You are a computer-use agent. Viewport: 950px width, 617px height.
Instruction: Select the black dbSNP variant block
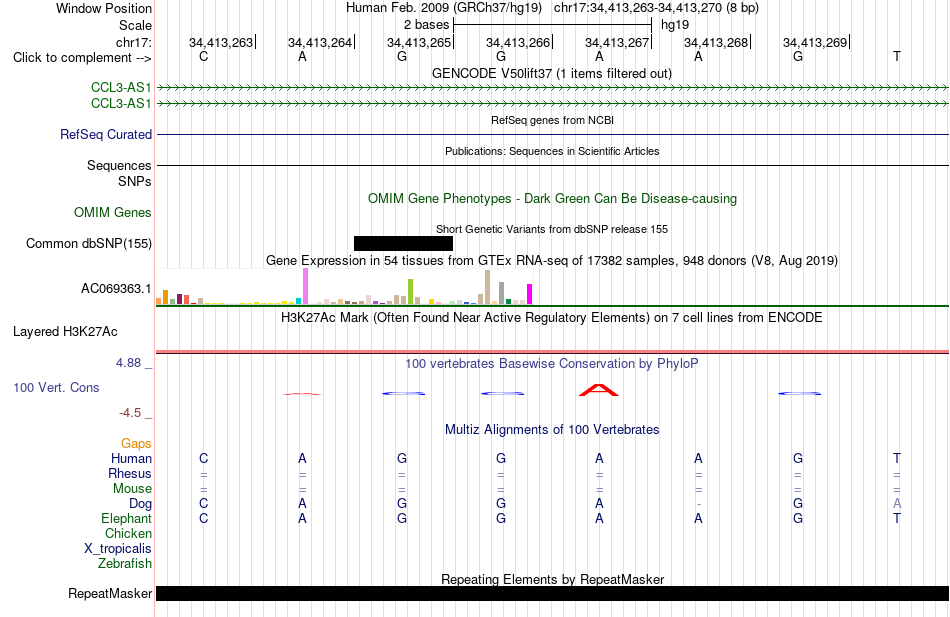pos(404,243)
